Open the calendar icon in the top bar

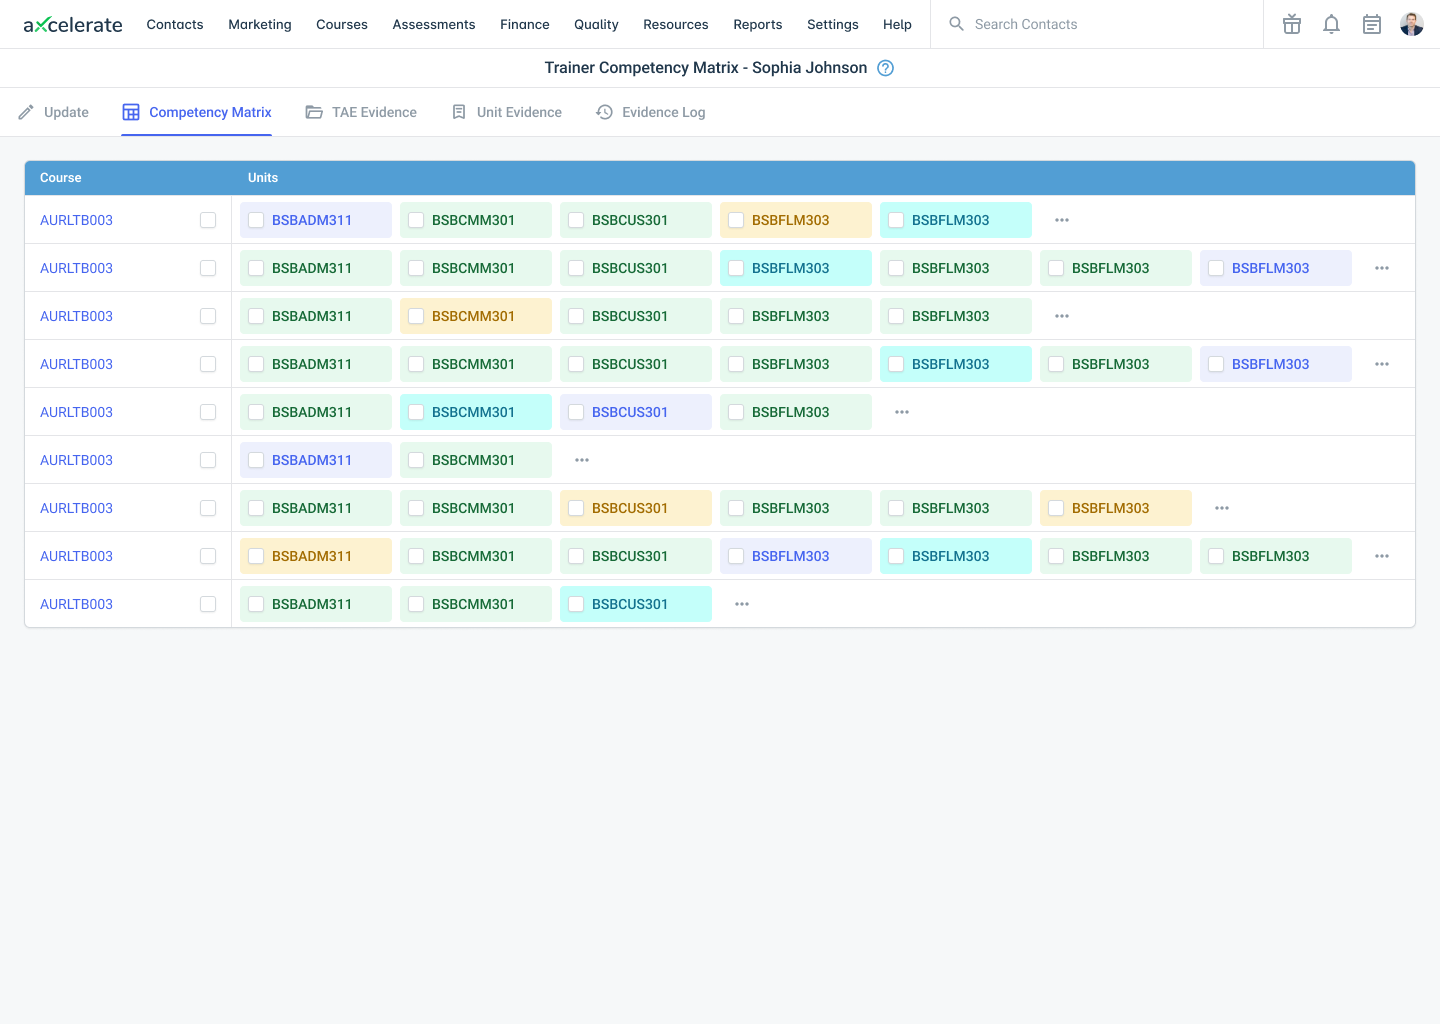(1371, 24)
